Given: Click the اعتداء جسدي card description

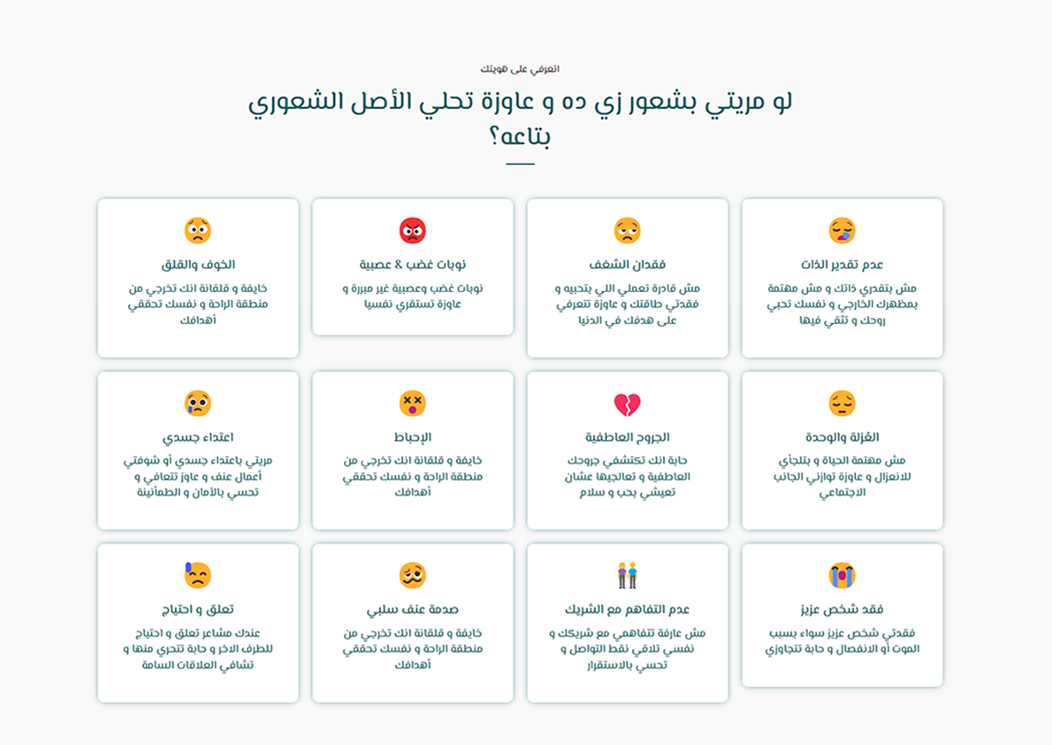Looking at the screenshot, I should [x=198, y=476].
